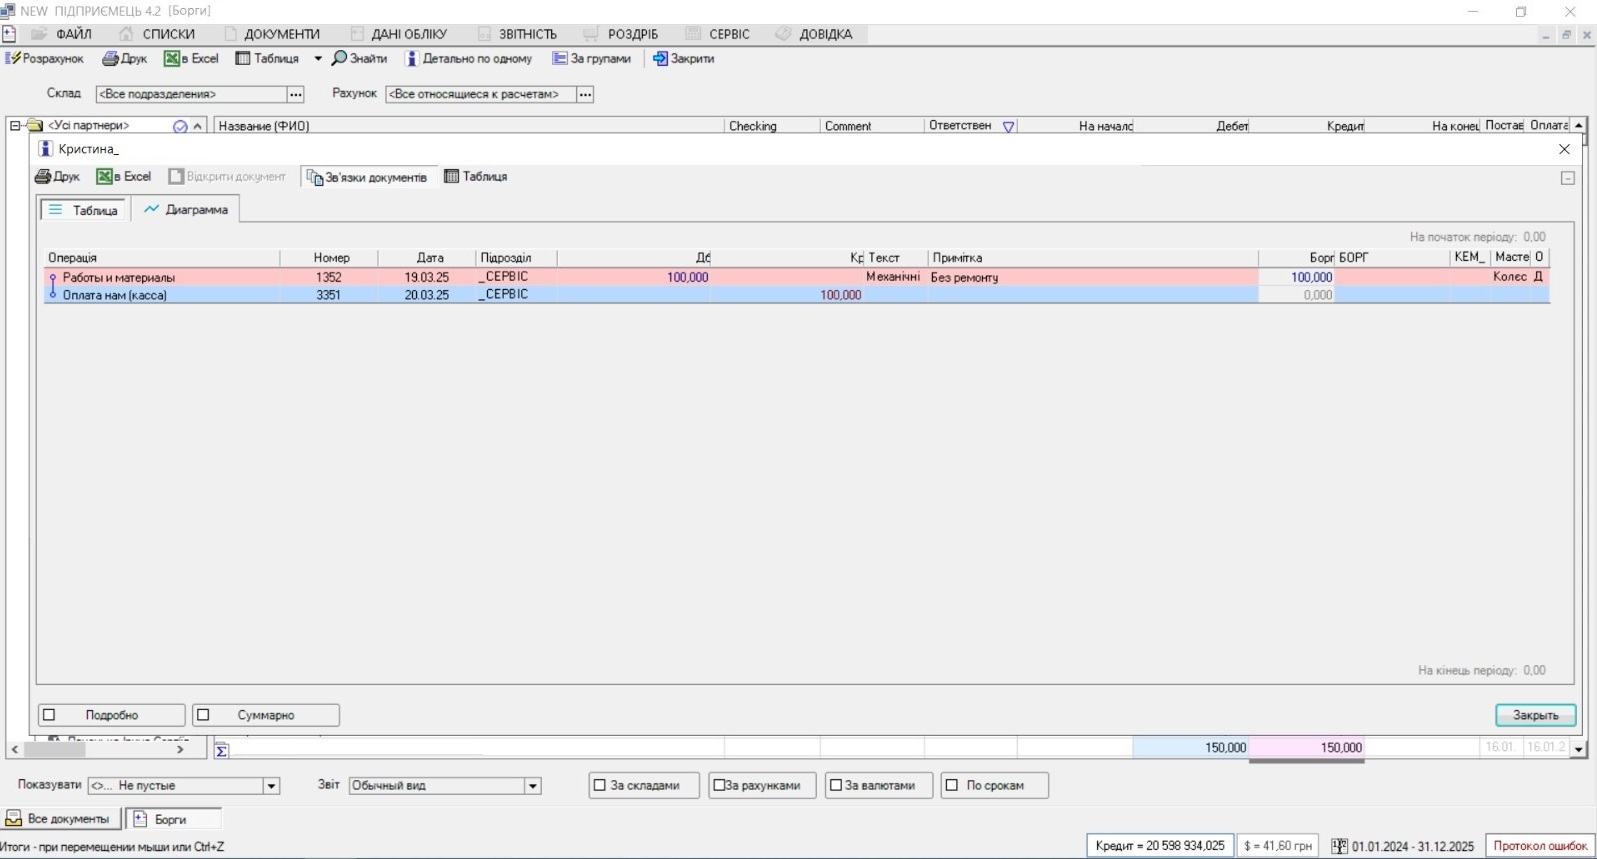Enable the По срокам checkbox

click(952, 785)
